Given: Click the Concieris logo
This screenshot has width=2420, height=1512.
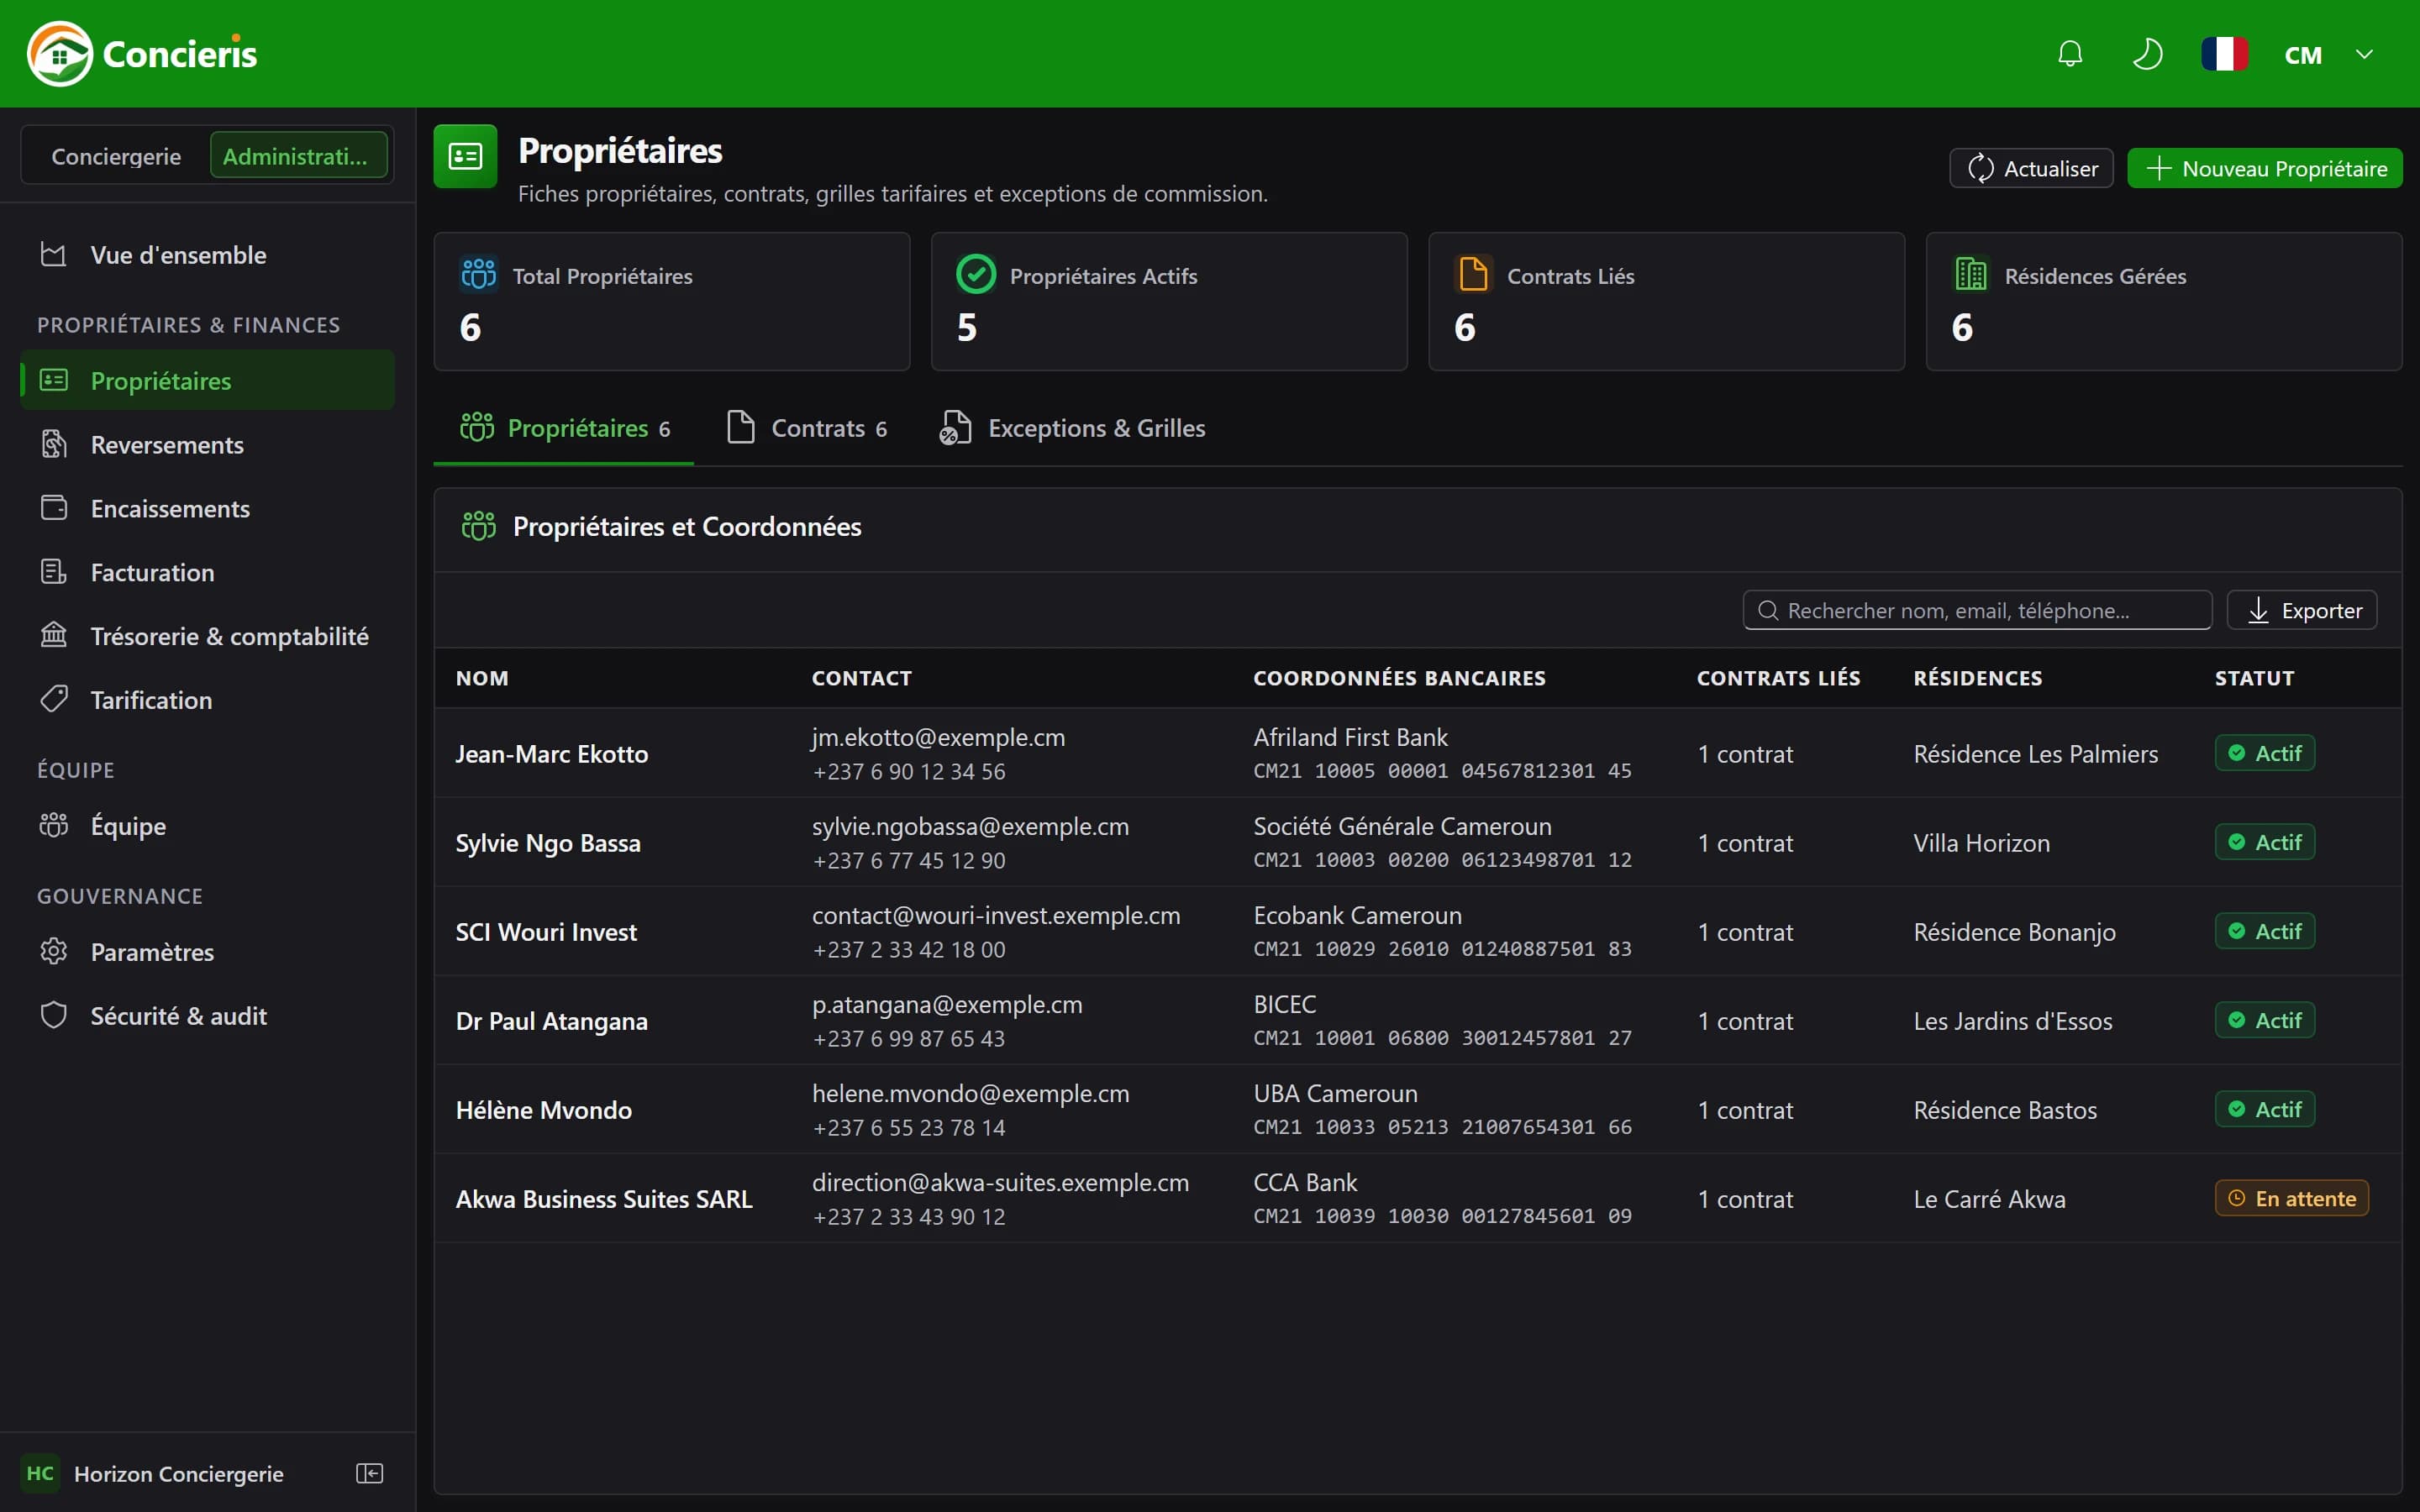Looking at the screenshot, I should (x=142, y=54).
